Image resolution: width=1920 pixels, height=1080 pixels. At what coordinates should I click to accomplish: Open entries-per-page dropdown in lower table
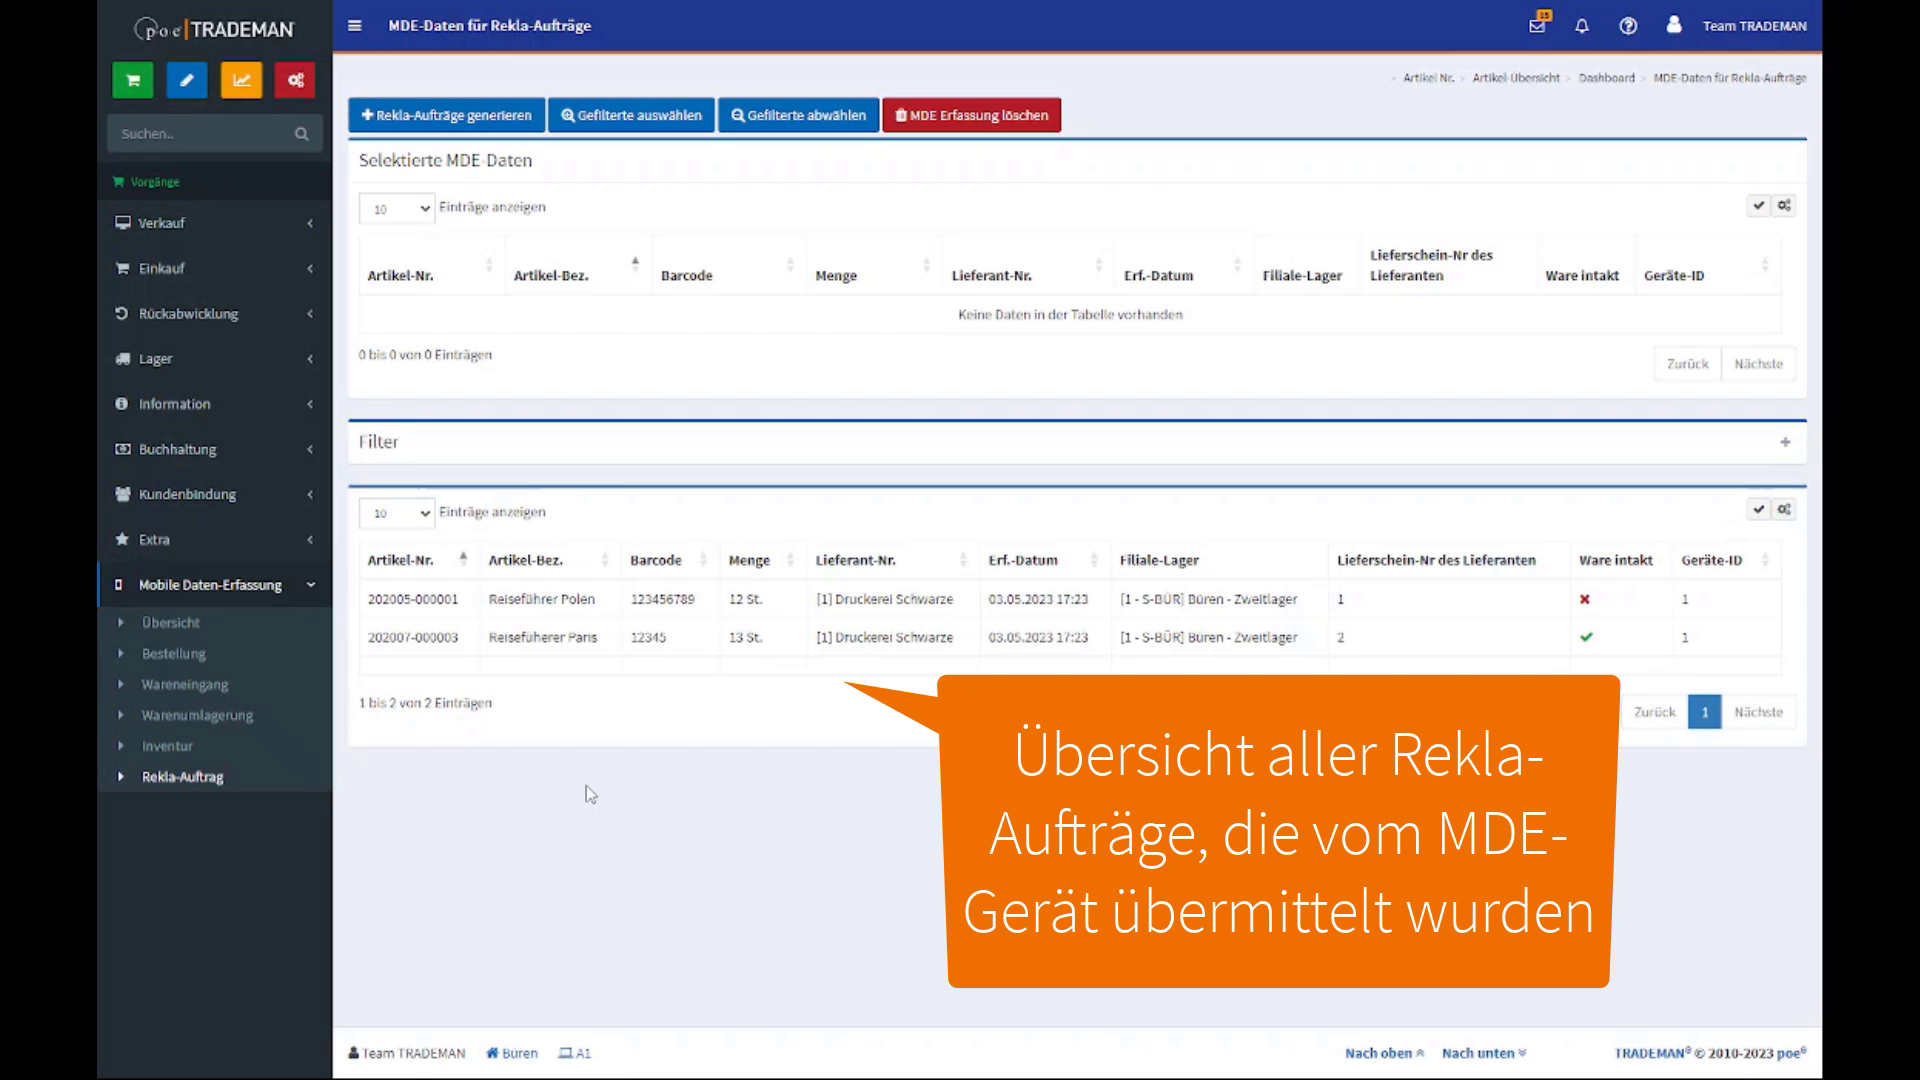[397, 513]
